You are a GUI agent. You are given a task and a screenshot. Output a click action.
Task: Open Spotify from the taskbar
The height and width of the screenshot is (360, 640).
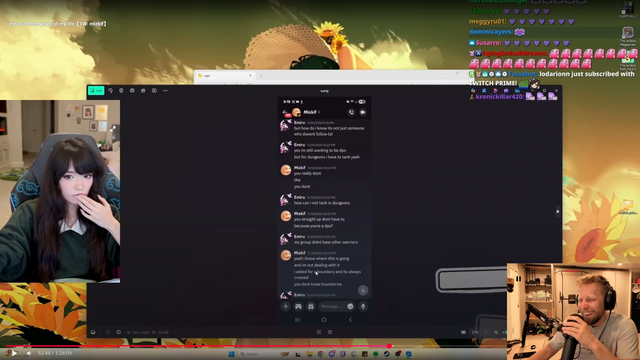376,354
